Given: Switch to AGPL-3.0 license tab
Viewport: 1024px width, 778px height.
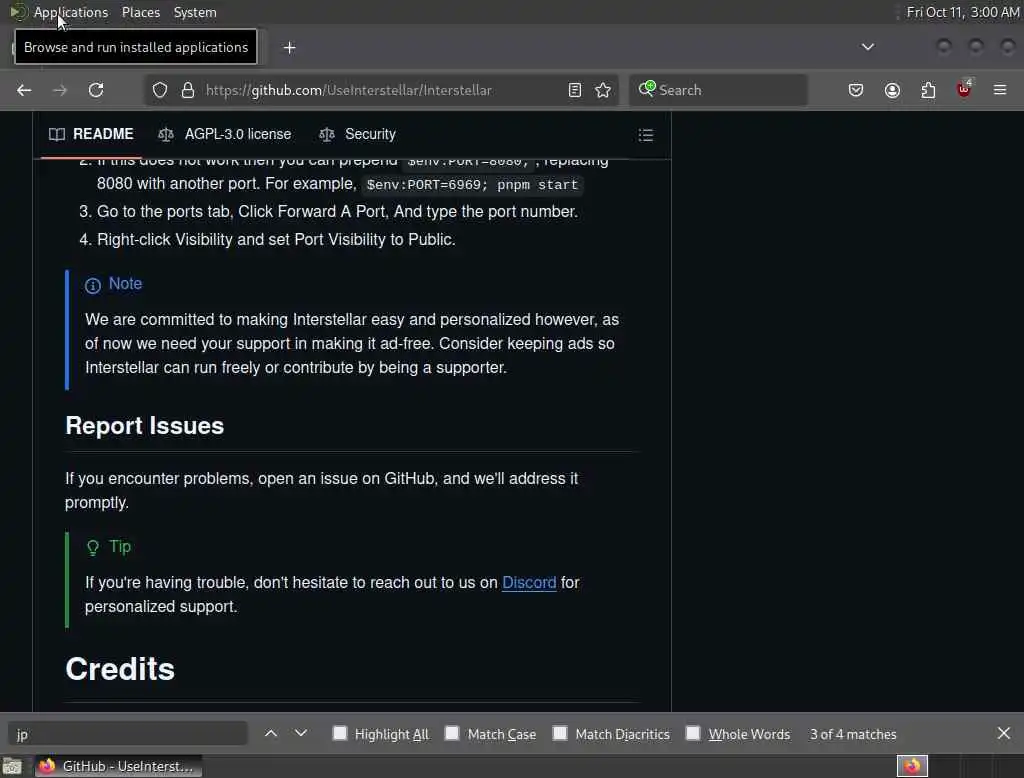Looking at the screenshot, I should (225, 134).
